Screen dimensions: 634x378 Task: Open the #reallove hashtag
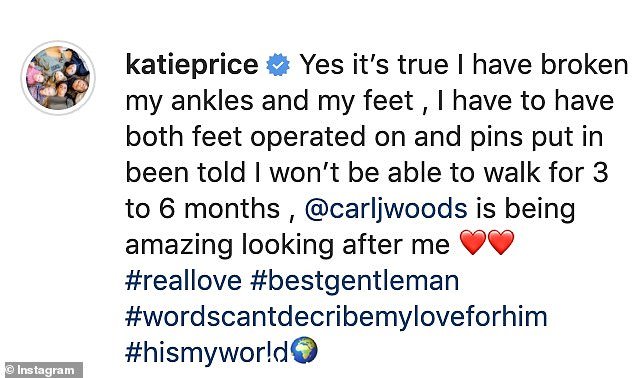tap(184, 281)
